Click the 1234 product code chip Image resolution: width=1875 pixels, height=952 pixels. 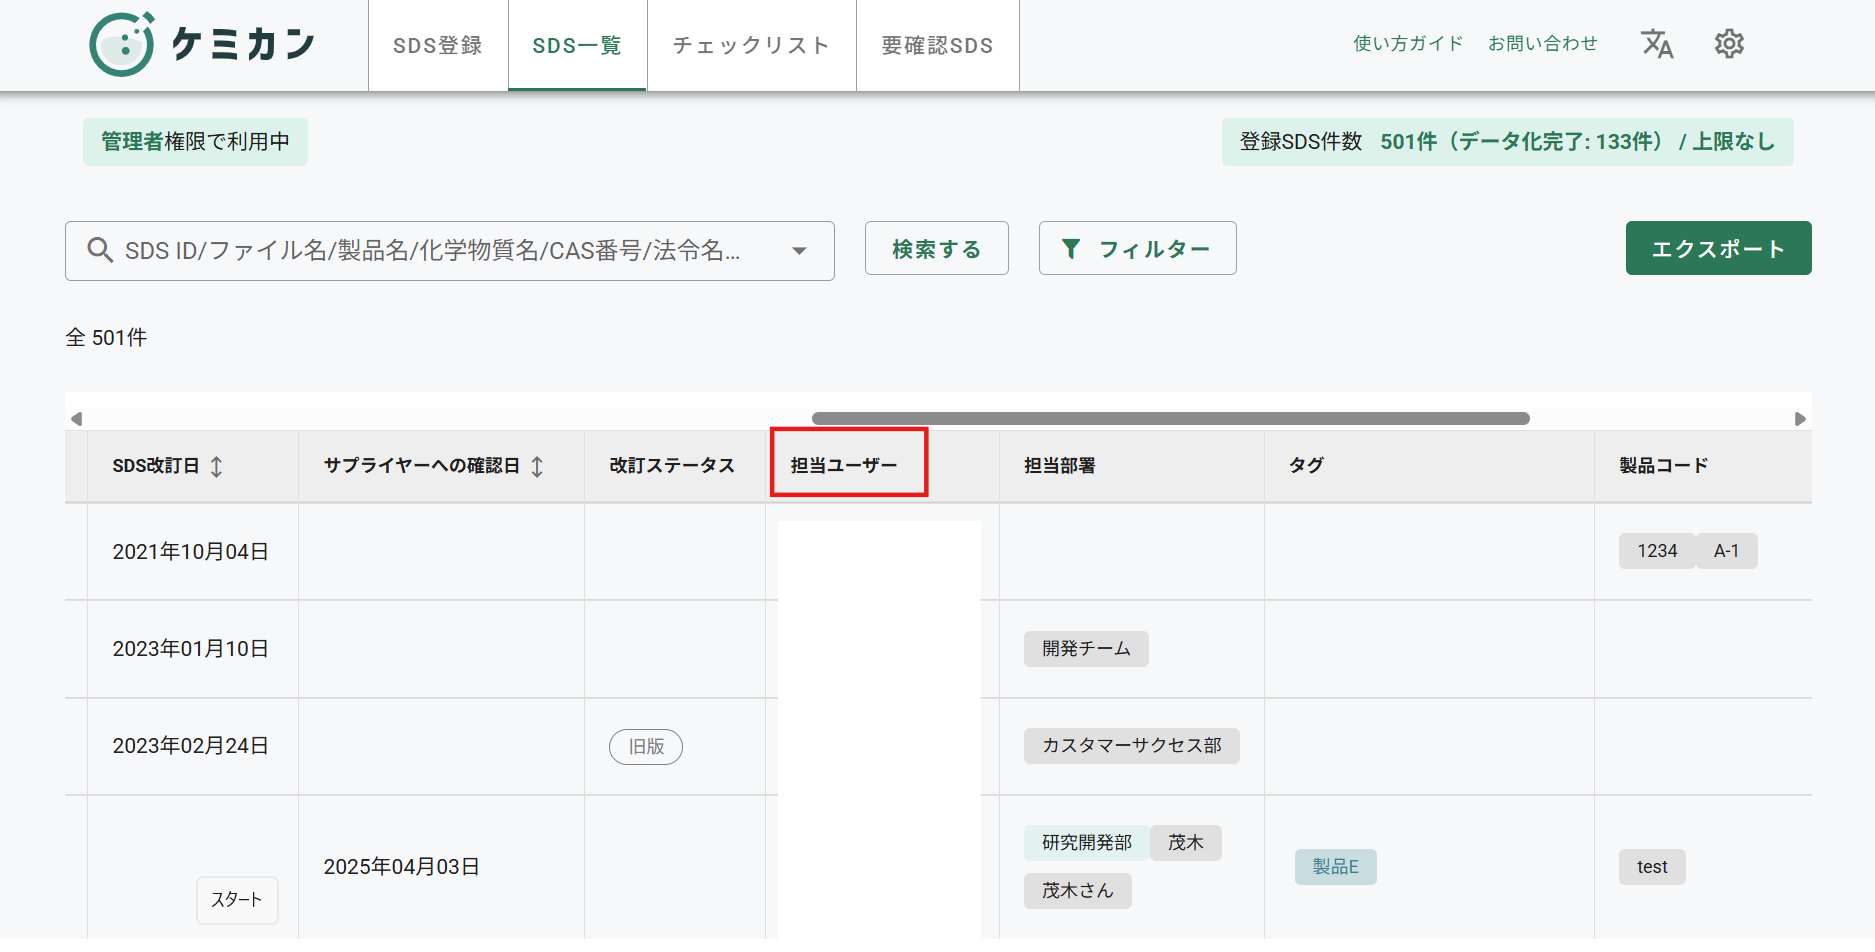1657,551
